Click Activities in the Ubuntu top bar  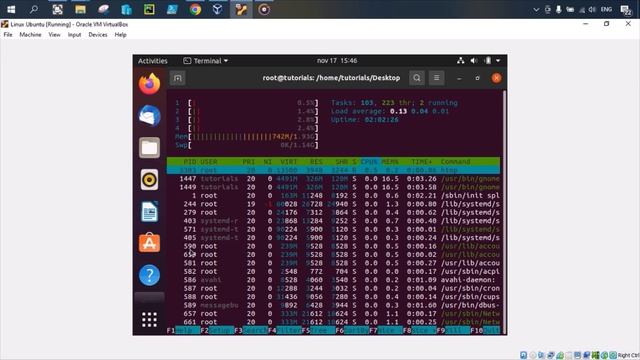point(153,61)
